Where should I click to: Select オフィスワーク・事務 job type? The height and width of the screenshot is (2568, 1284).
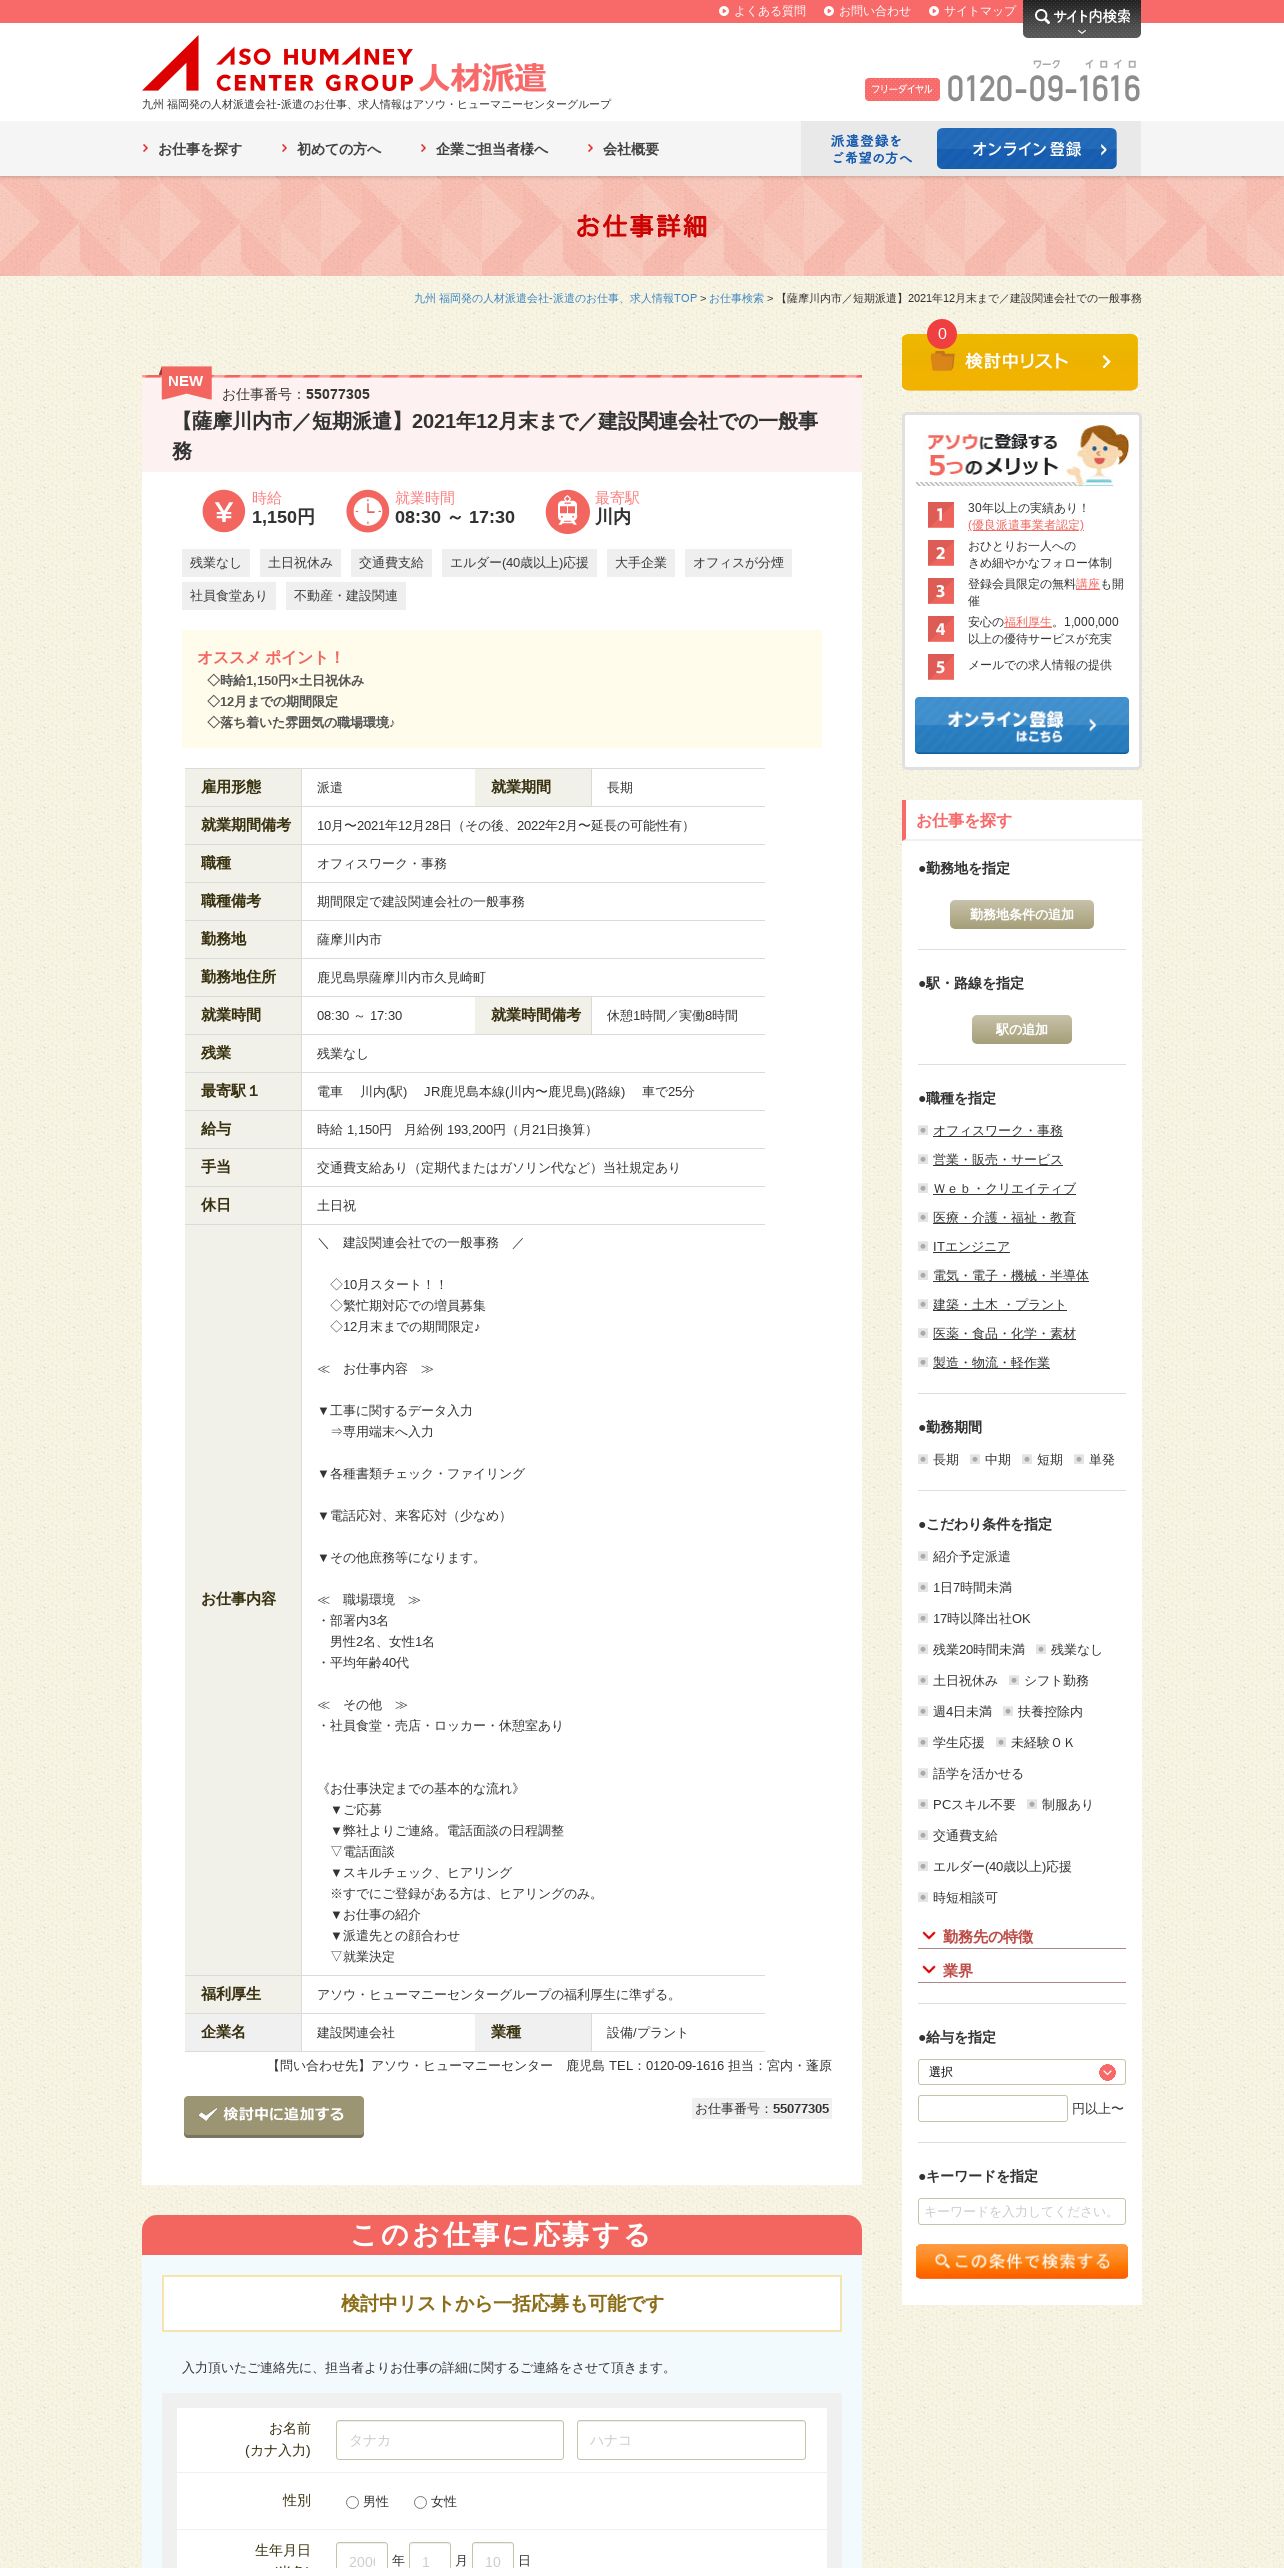998,1131
